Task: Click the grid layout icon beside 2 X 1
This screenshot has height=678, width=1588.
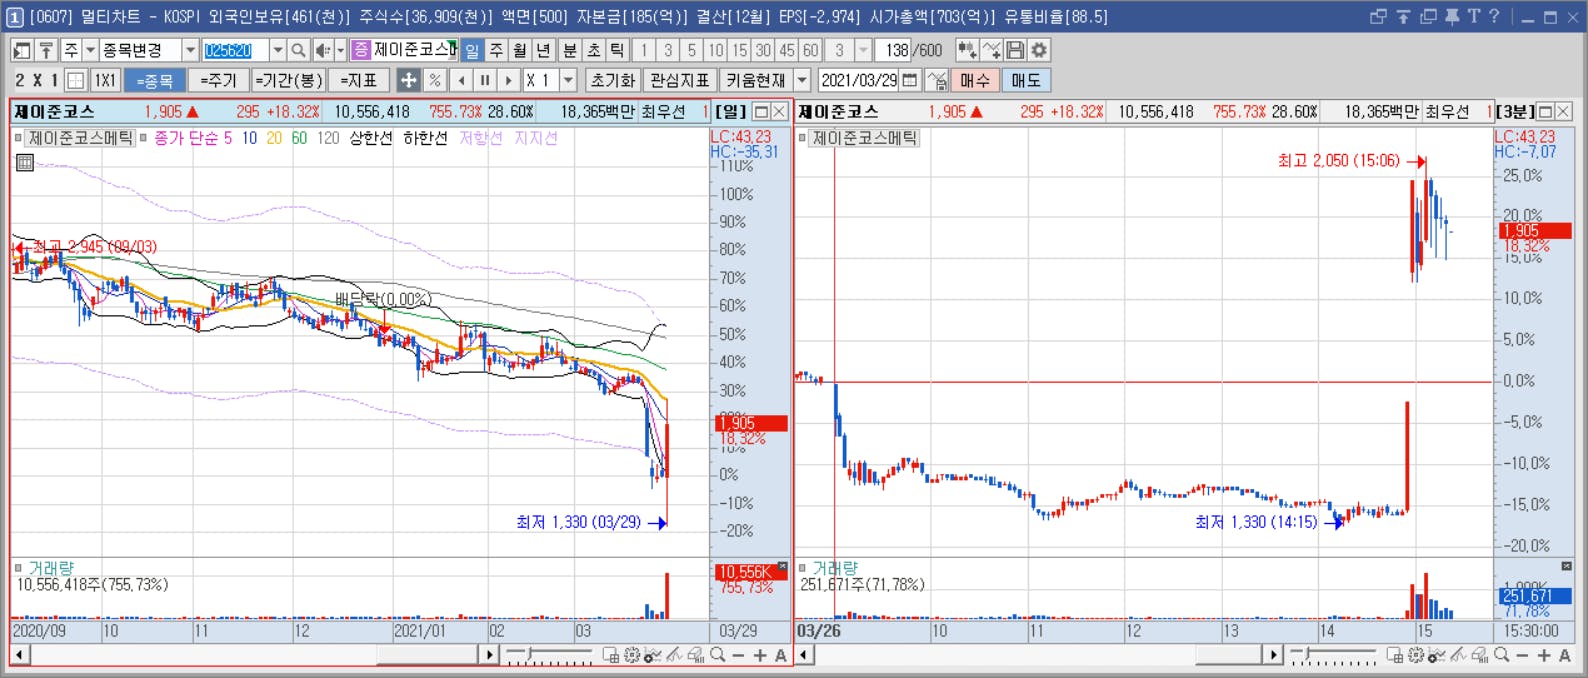Action: click(x=76, y=80)
